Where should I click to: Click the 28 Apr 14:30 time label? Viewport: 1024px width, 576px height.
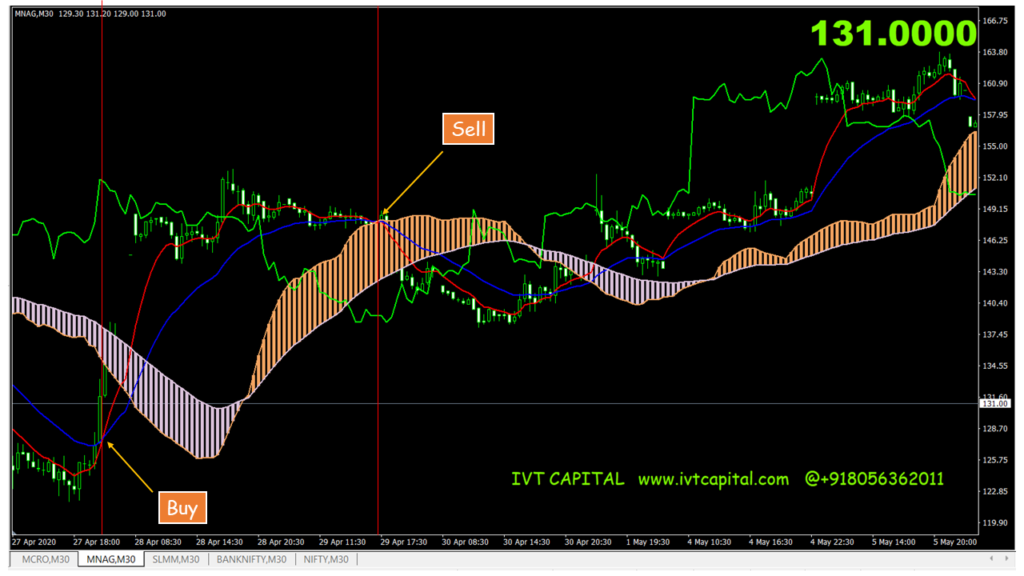[219, 542]
